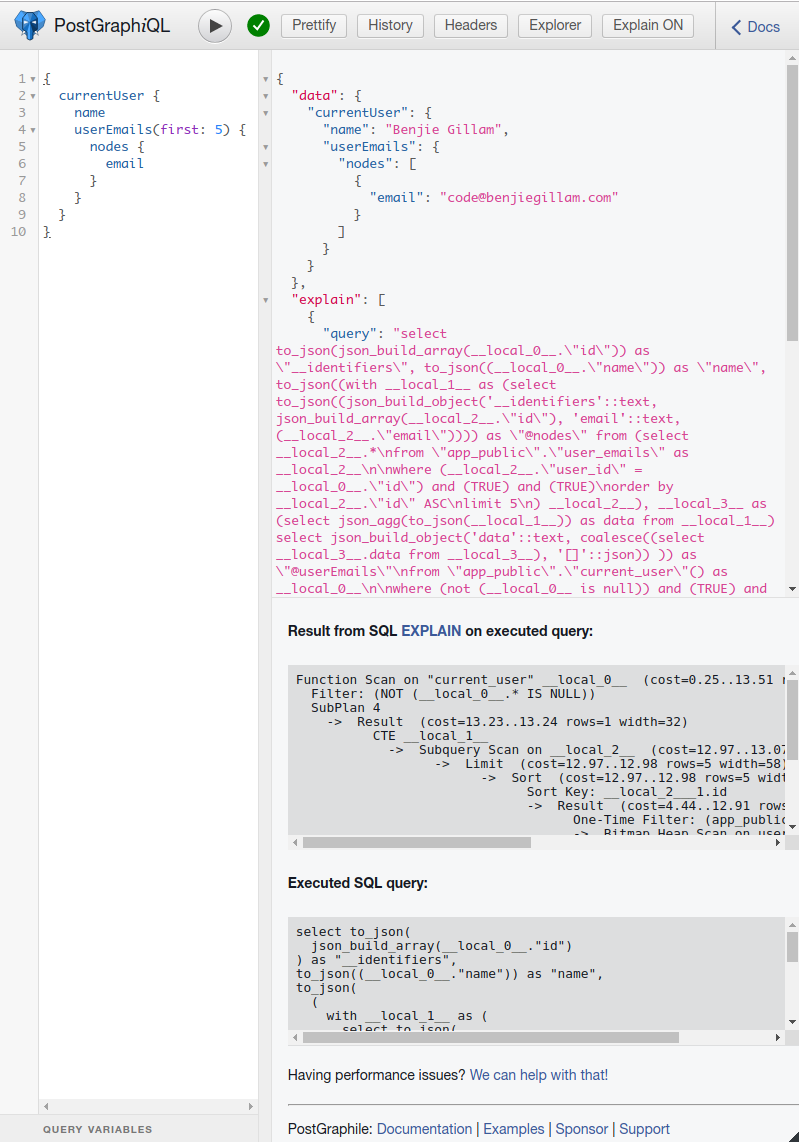Click 'nodes {' on line 5 of the query
The image size is (799, 1142).
coord(117,146)
